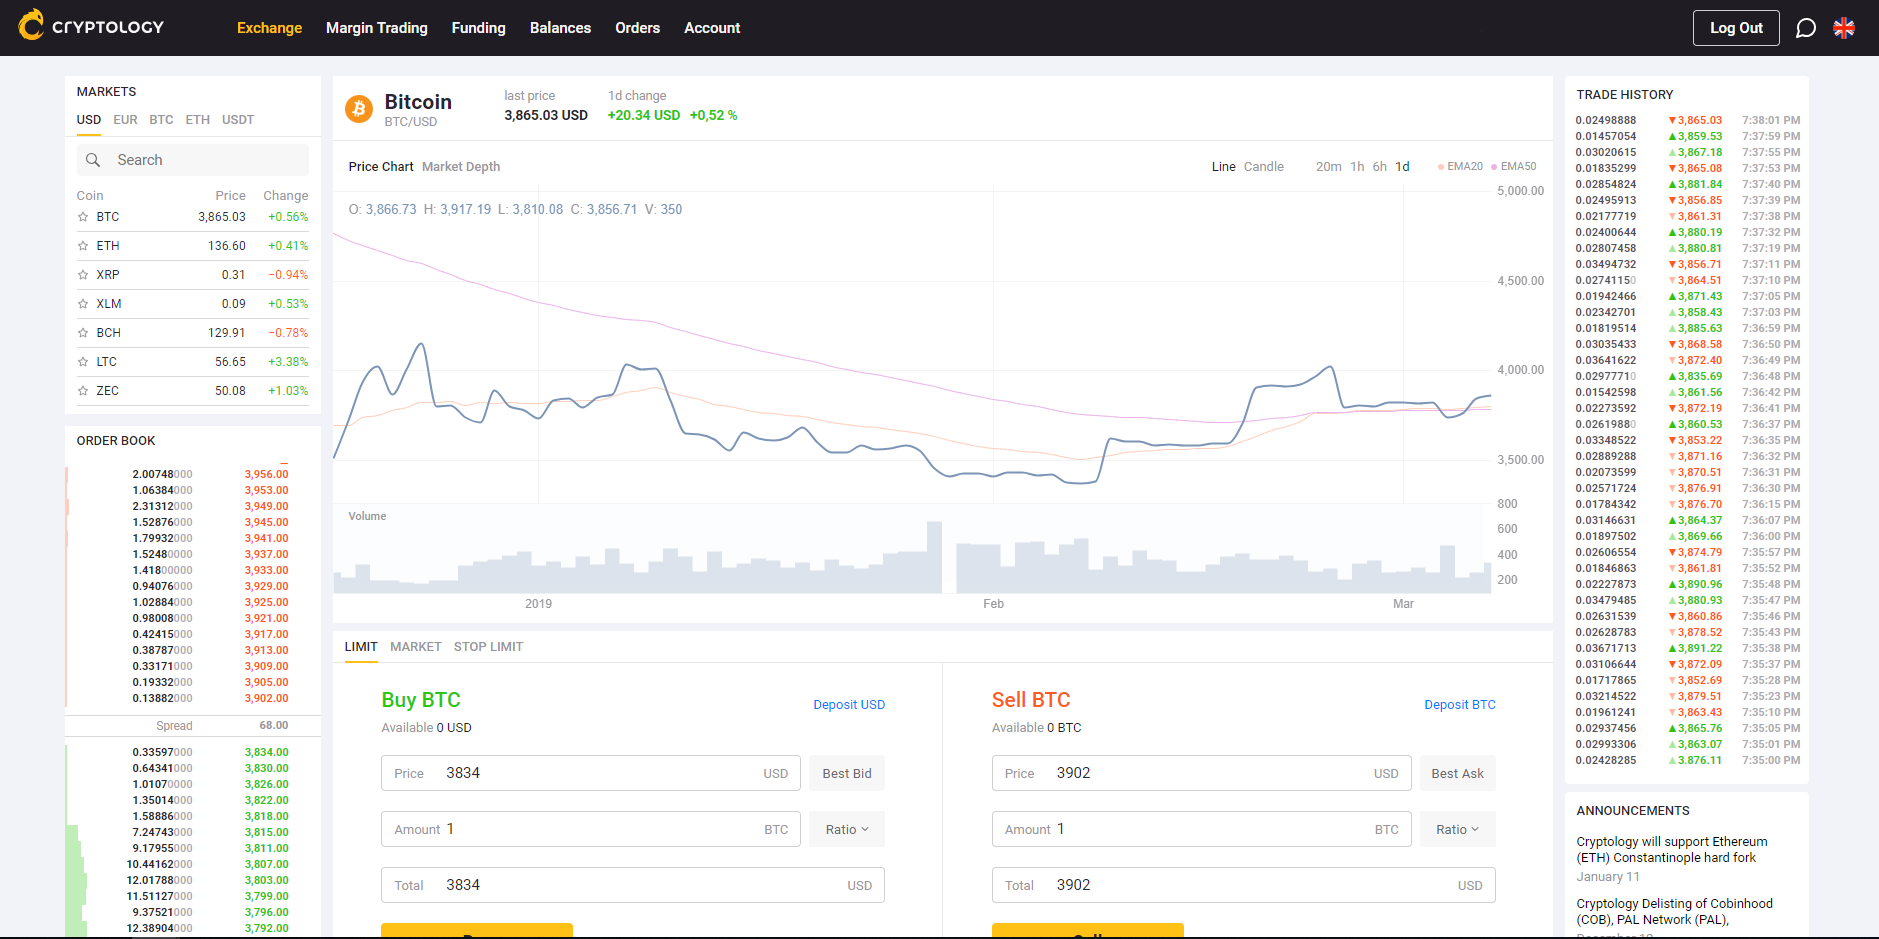Favorite BCH with its star icon
This screenshot has height=939, width=1879.
pos(83,333)
